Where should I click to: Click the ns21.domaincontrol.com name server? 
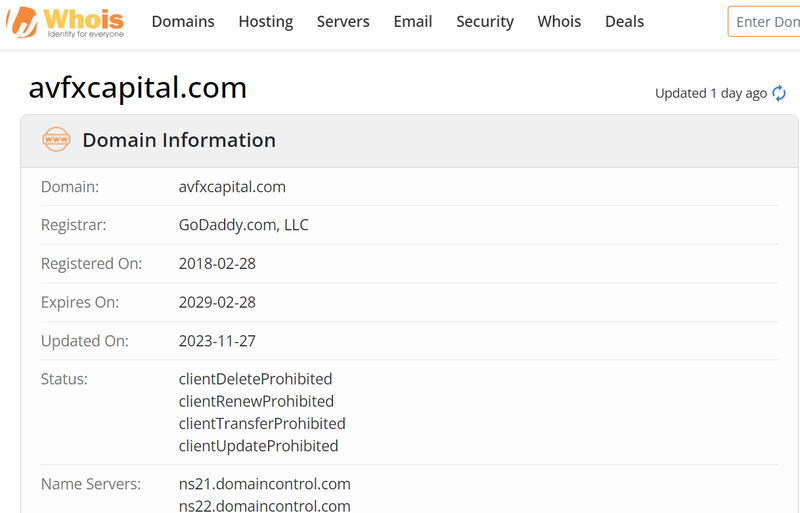264,484
